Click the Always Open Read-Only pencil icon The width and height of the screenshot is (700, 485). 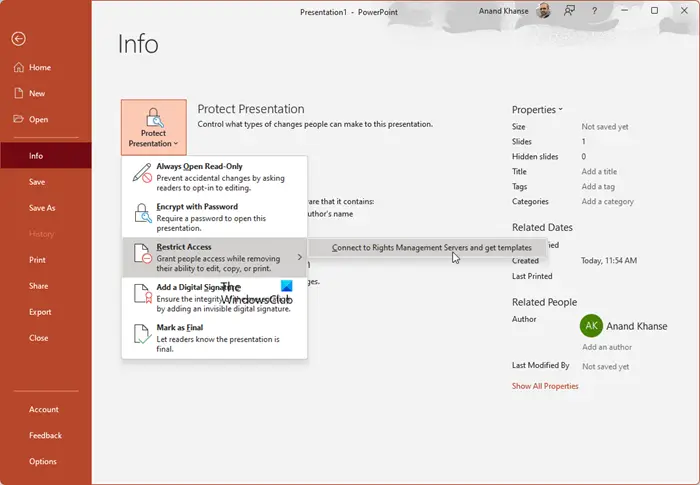[x=142, y=173]
